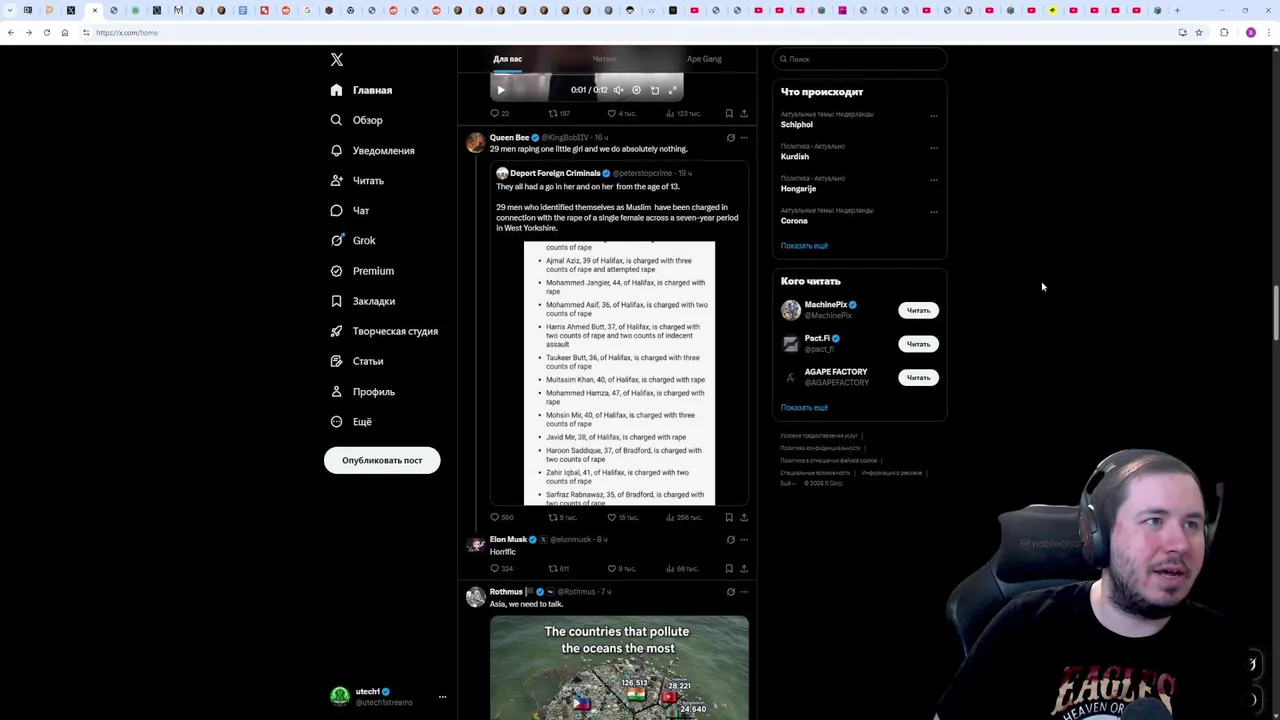The width and height of the screenshot is (1280, 720).
Task: Open Queen Bee post more menu
Action: pos(743,137)
